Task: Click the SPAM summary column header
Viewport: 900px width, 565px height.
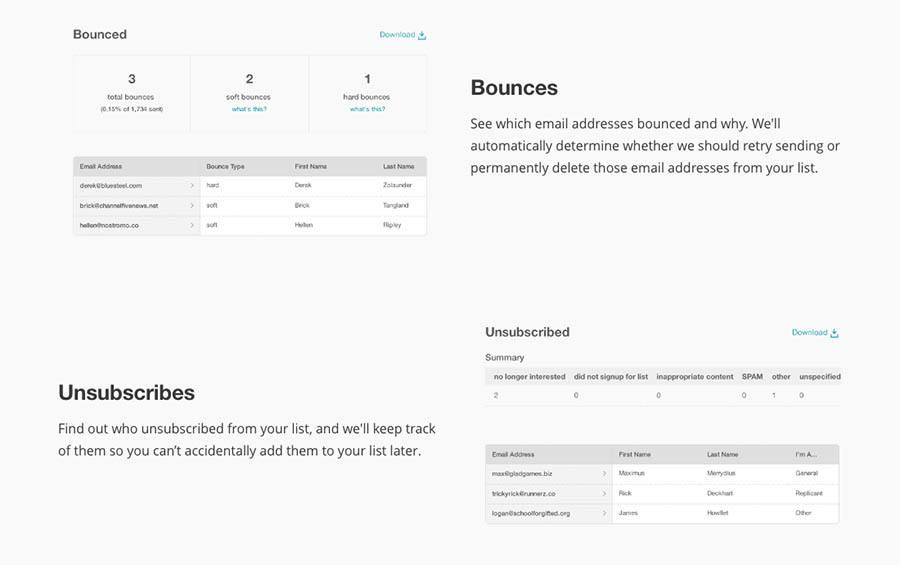Action: point(752,377)
